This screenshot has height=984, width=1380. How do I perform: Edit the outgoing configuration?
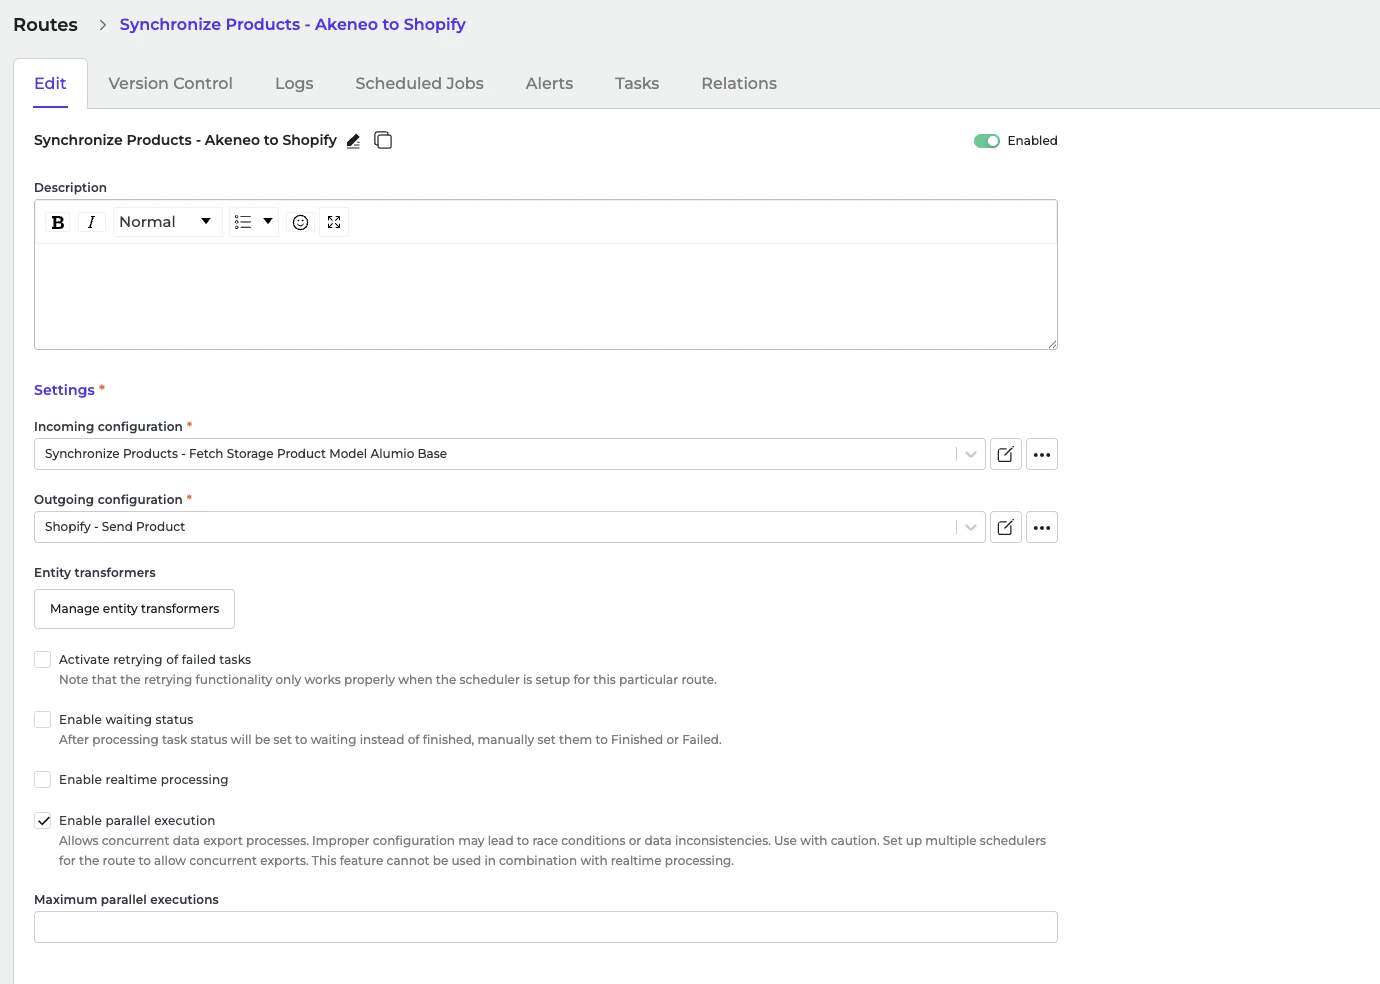click(x=1006, y=527)
